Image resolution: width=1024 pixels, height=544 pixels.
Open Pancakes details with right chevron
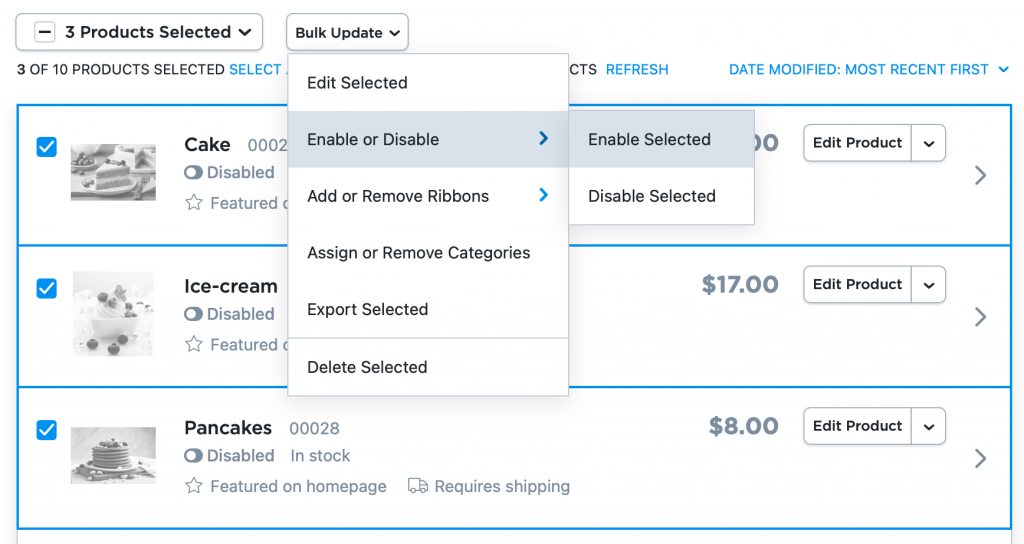(x=980, y=458)
